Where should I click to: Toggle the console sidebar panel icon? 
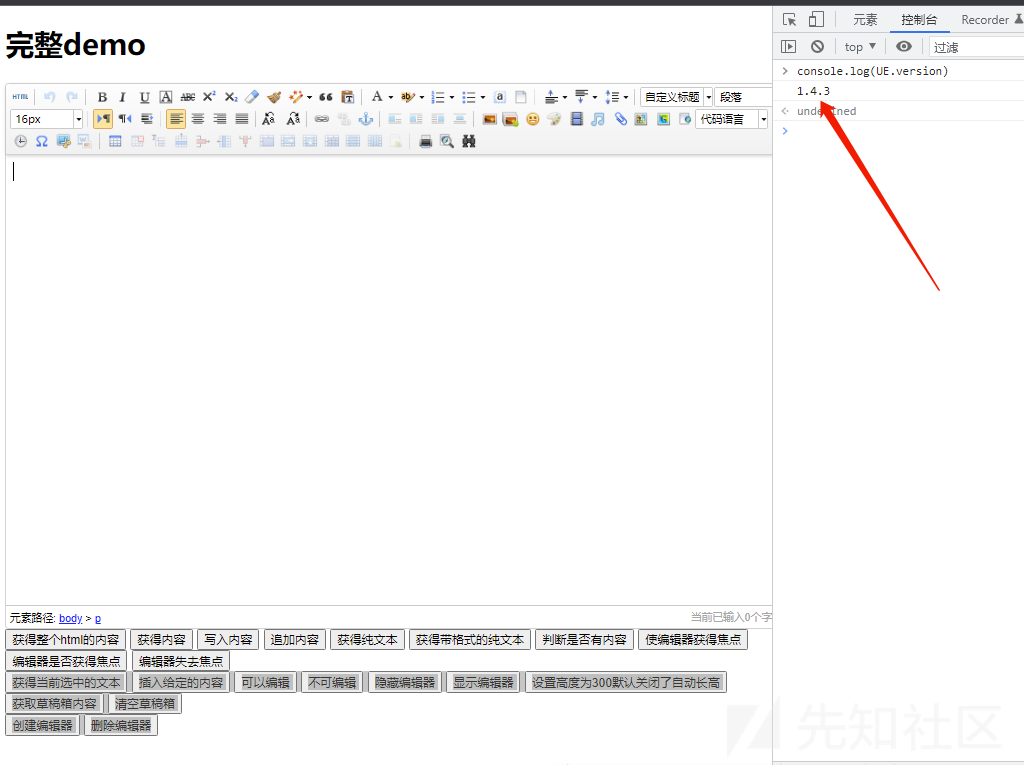click(x=788, y=46)
